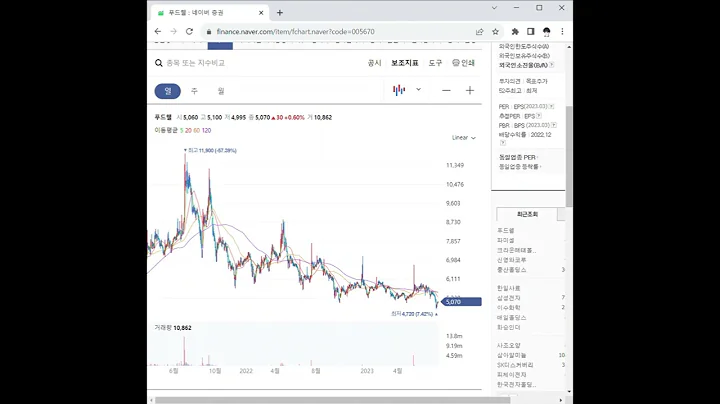Open 삼아알미늄 in recent list
The width and height of the screenshot is (720, 404).
512,355
